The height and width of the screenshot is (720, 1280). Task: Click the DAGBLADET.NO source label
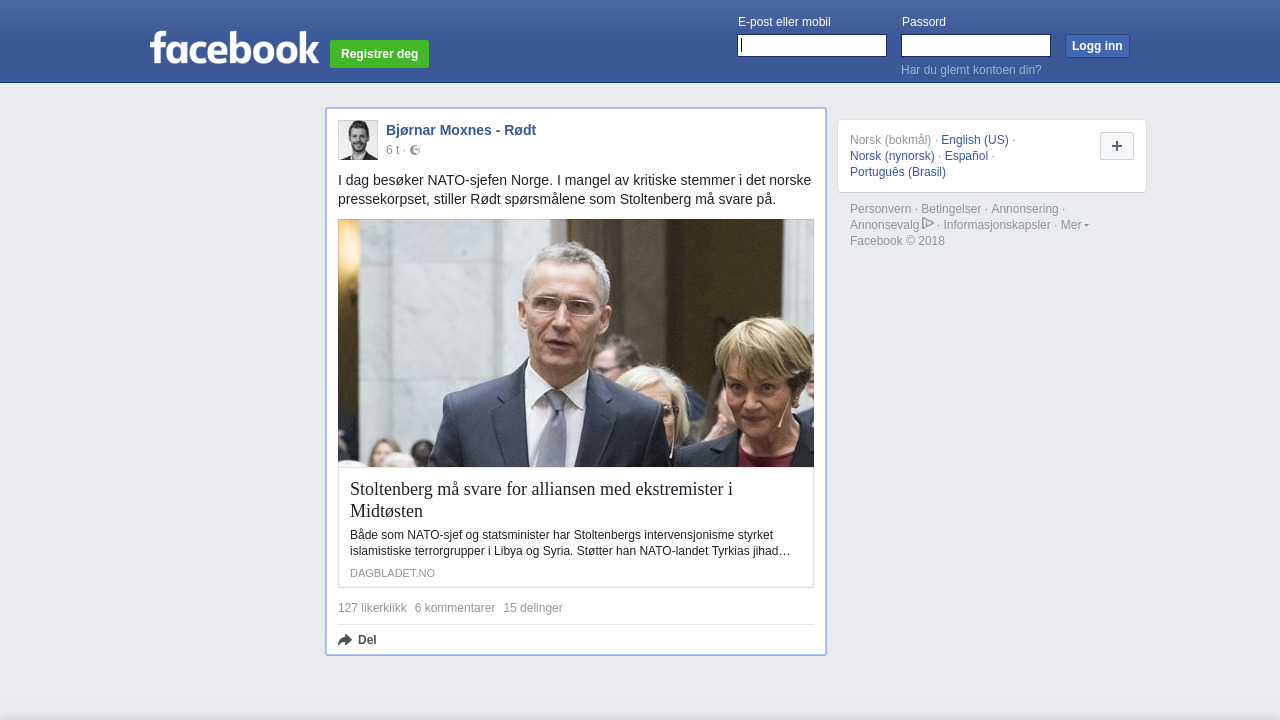pos(392,573)
